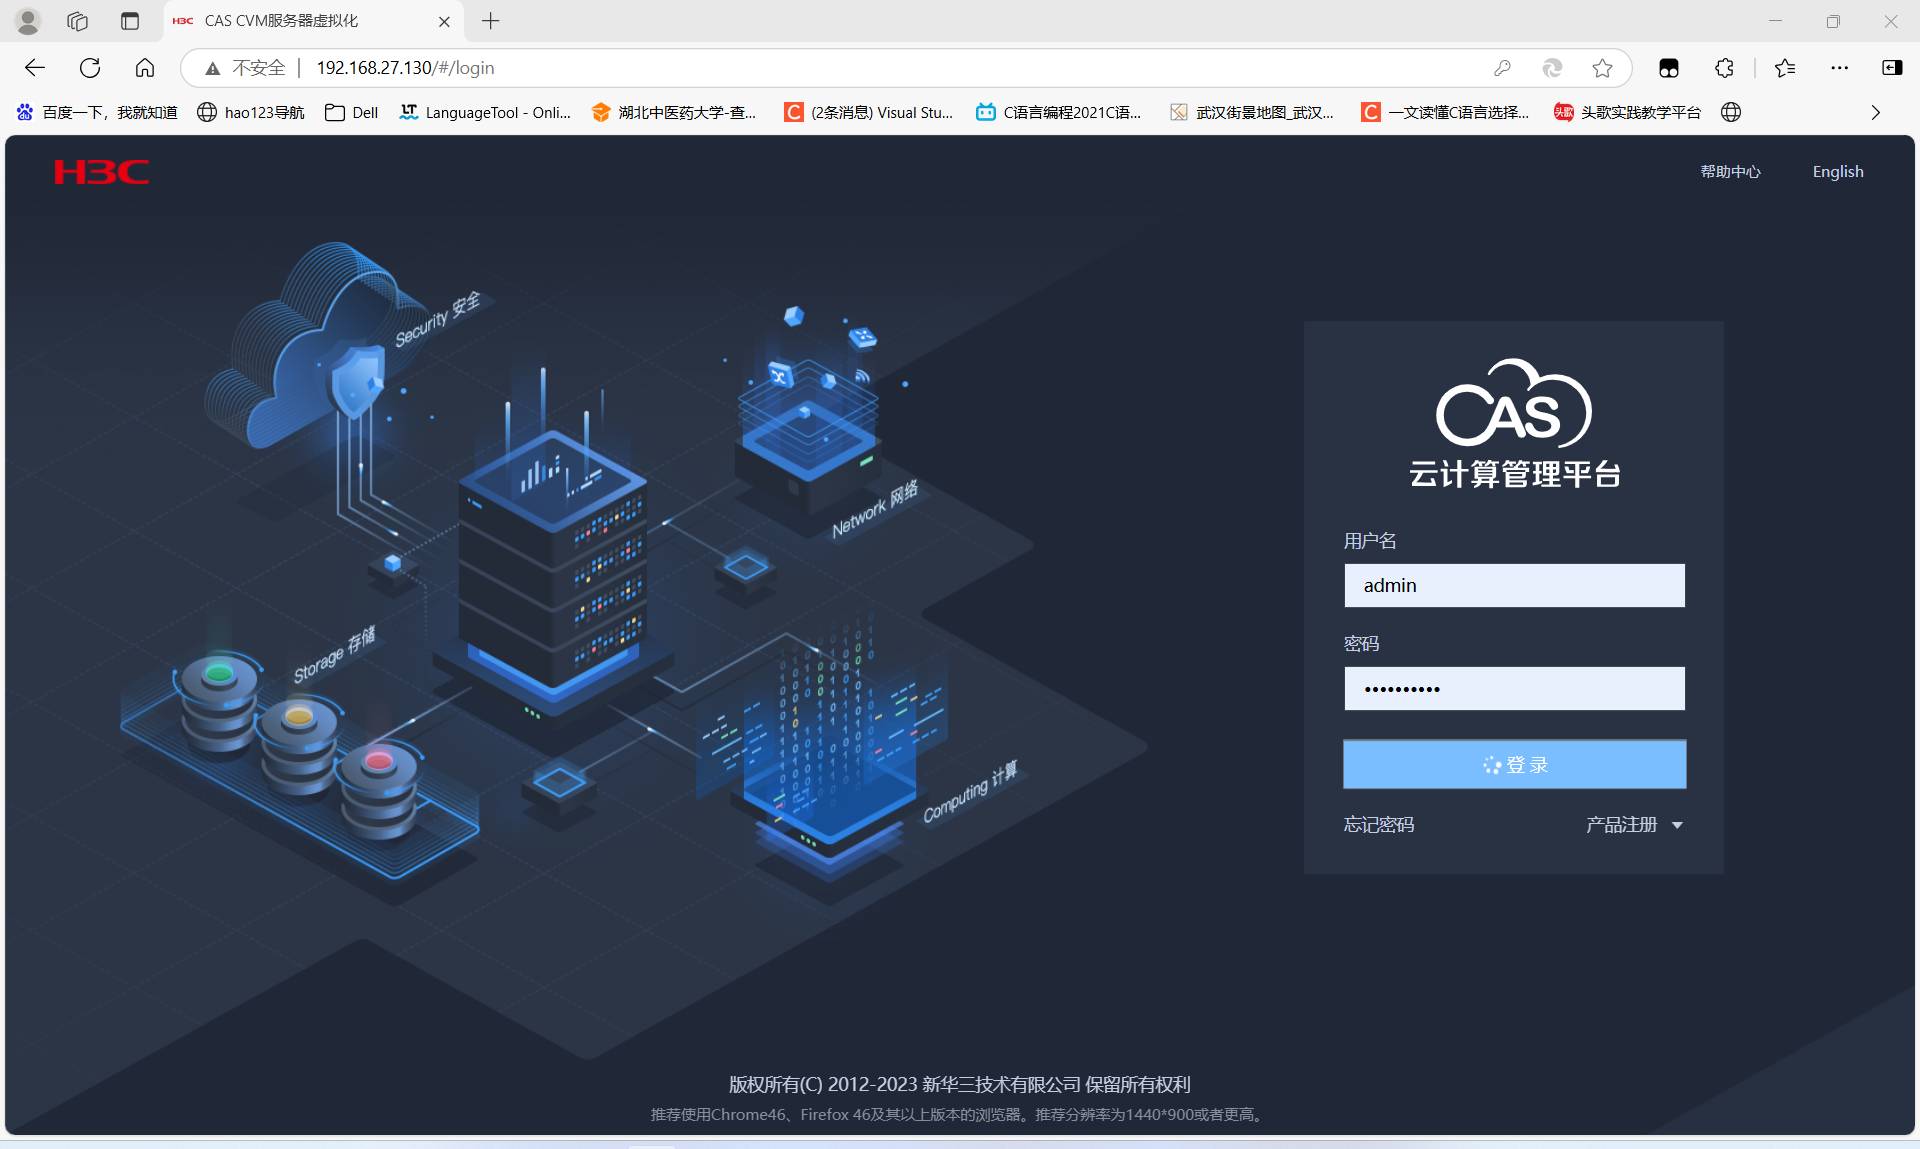
Task: Open the favorites list icon
Action: pyautogui.click(x=1785, y=68)
